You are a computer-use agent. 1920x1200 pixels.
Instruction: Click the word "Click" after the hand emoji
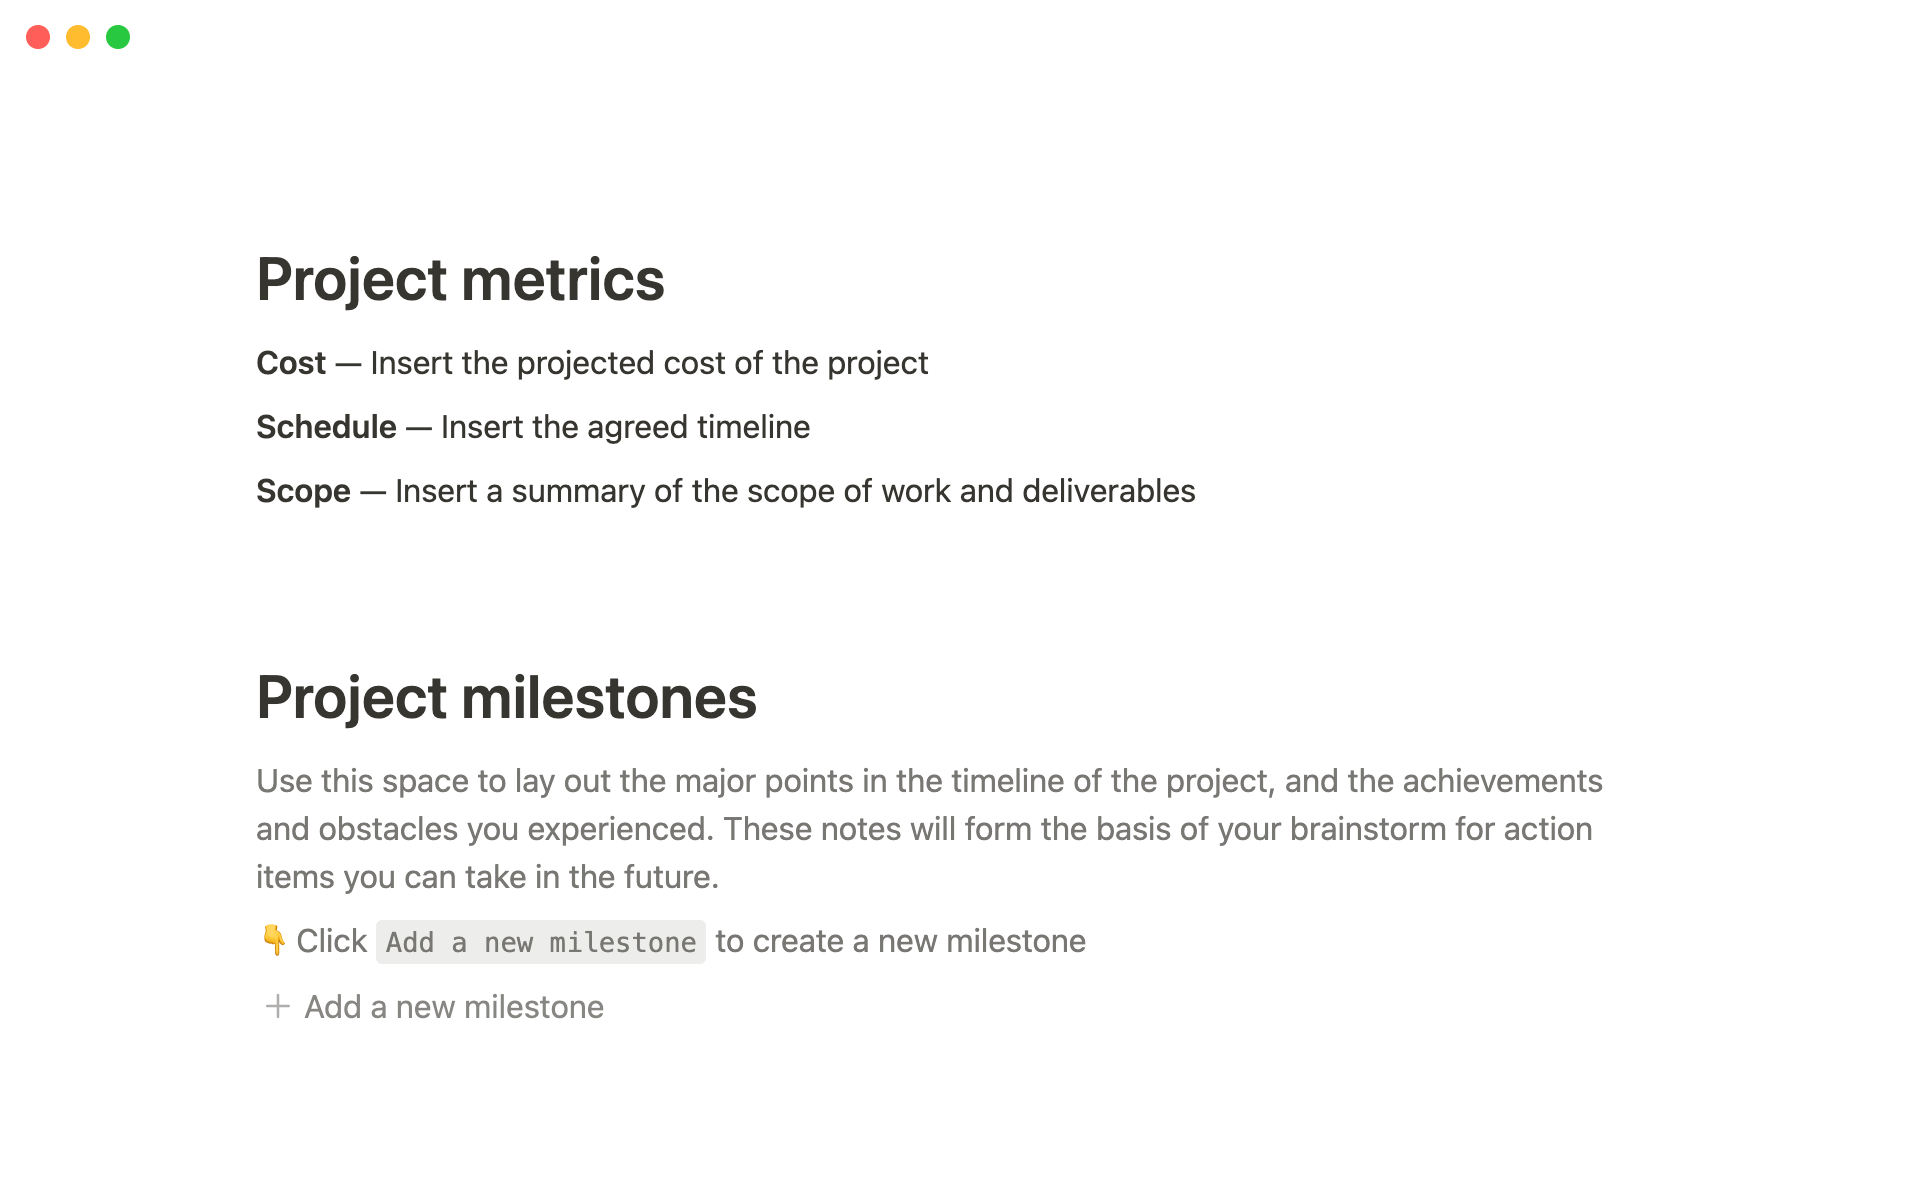[331, 941]
